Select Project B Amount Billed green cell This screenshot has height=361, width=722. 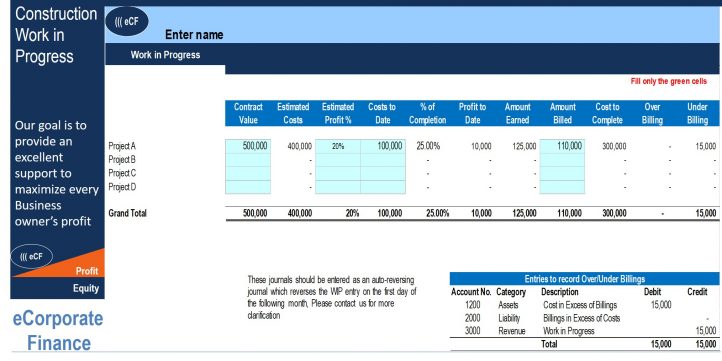click(x=562, y=160)
